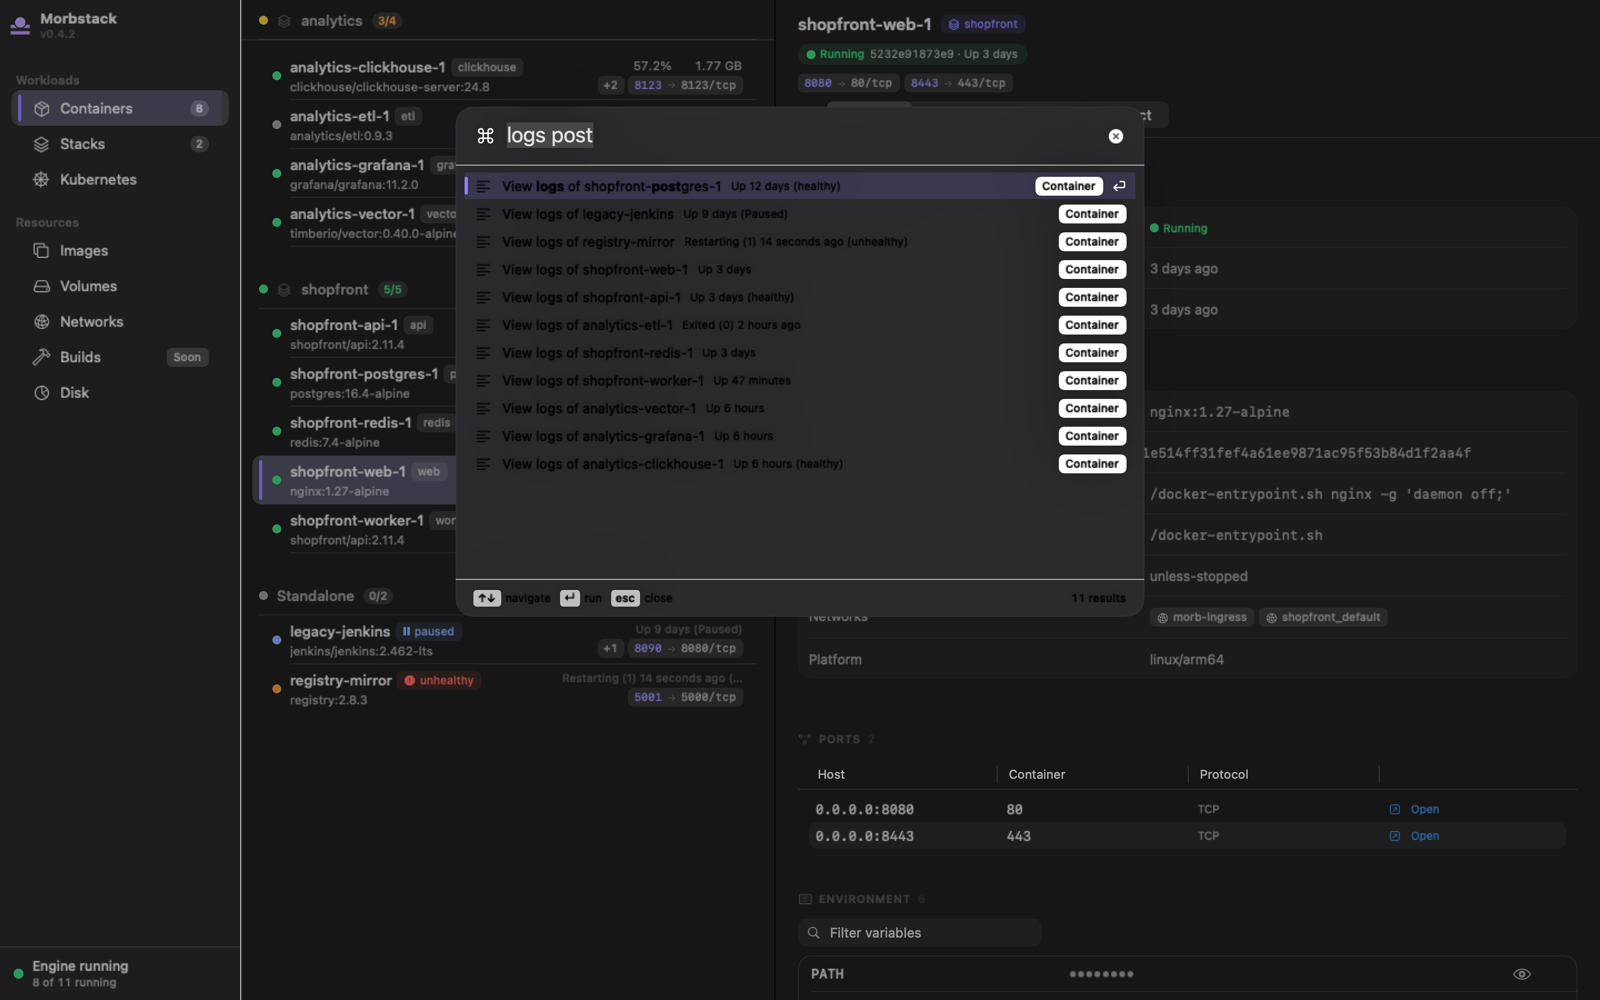Select View logs of analytics-vector-1
This screenshot has width=1600, height=1000.
click(x=800, y=408)
